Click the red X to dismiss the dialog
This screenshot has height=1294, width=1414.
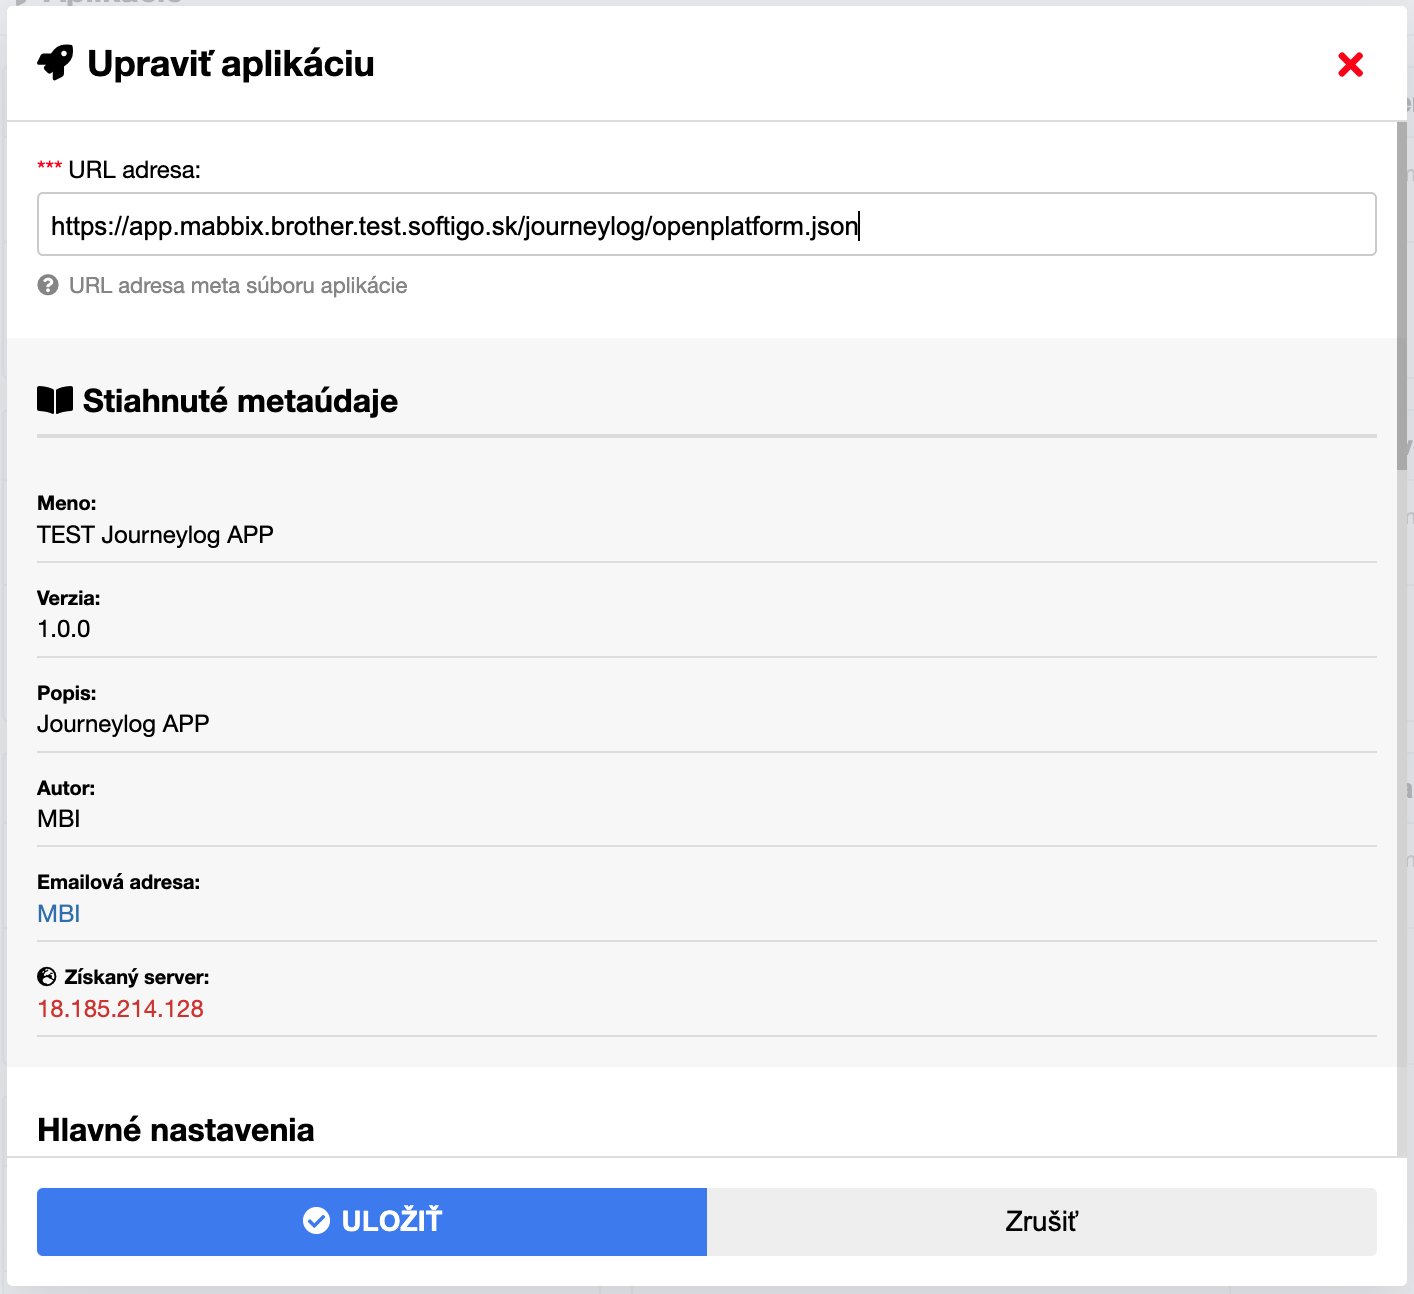[1350, 64]
